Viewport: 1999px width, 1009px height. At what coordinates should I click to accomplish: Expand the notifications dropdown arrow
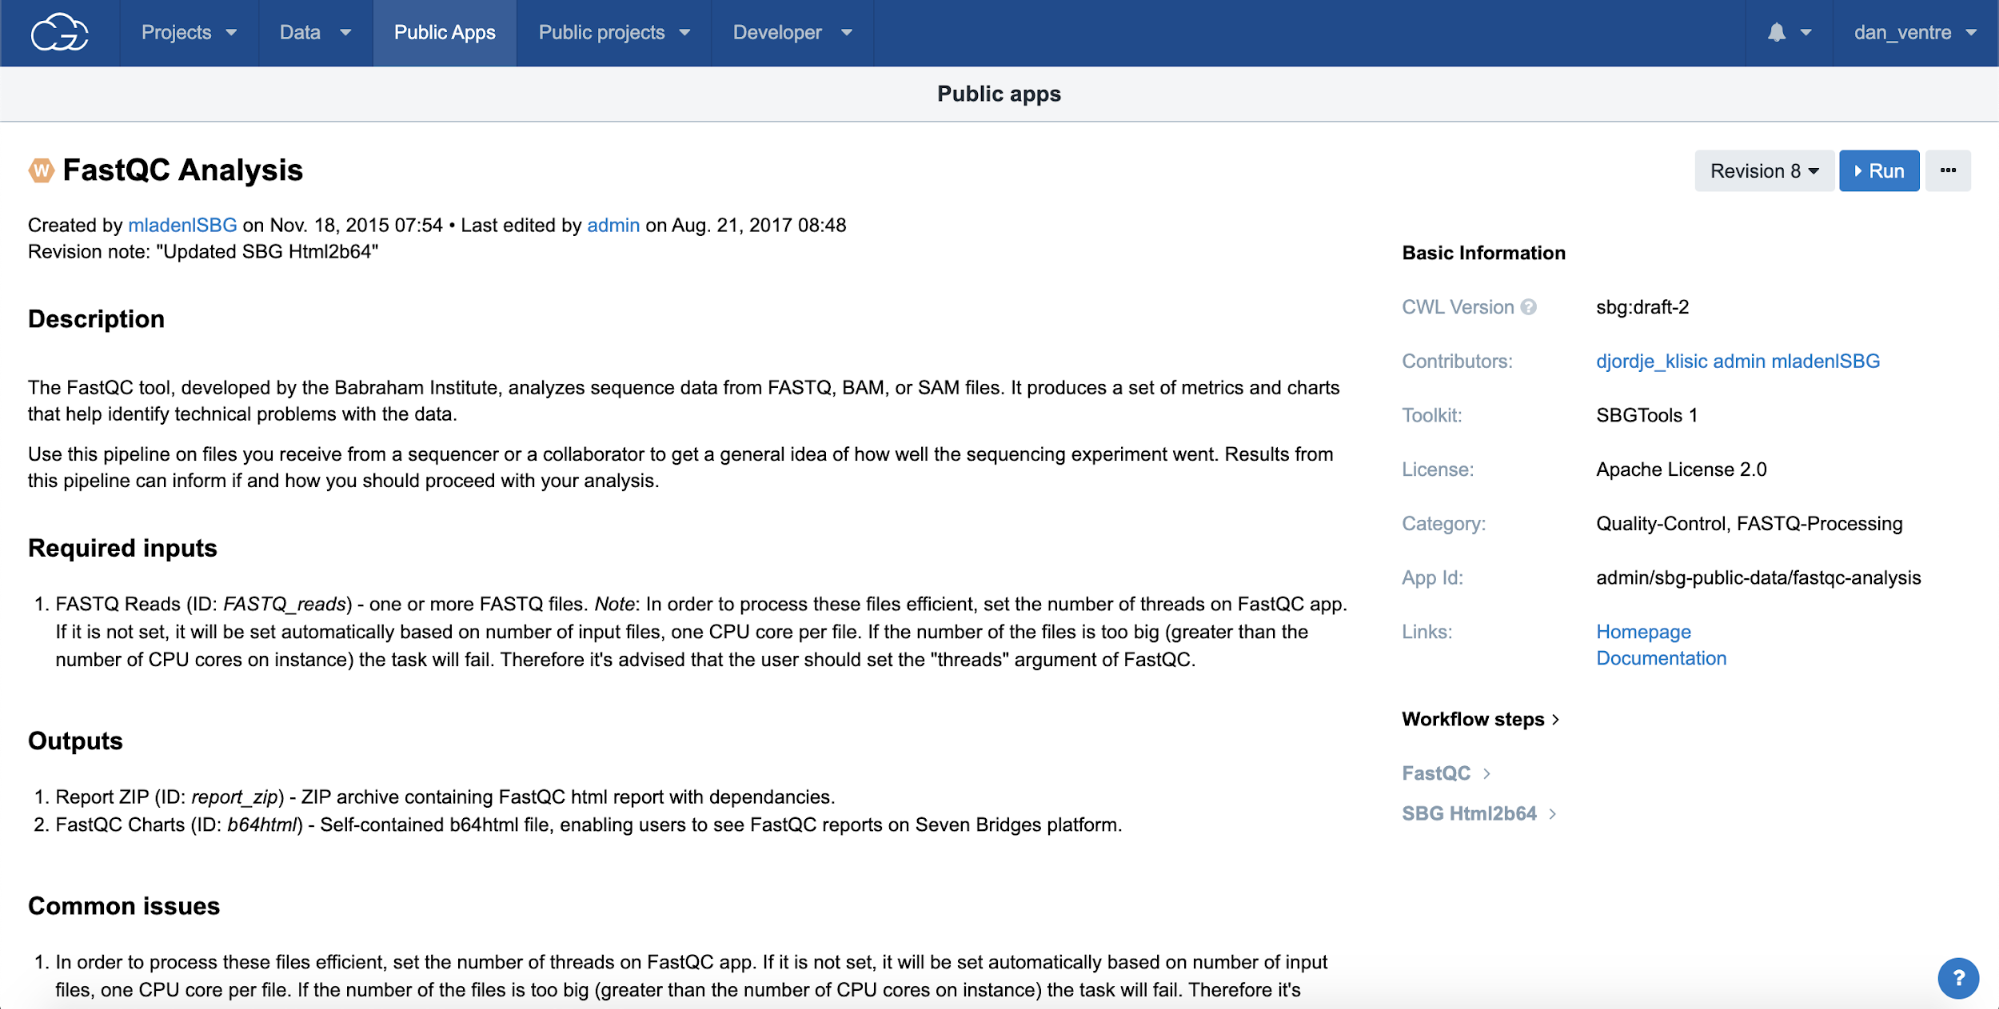(1806, 33)
